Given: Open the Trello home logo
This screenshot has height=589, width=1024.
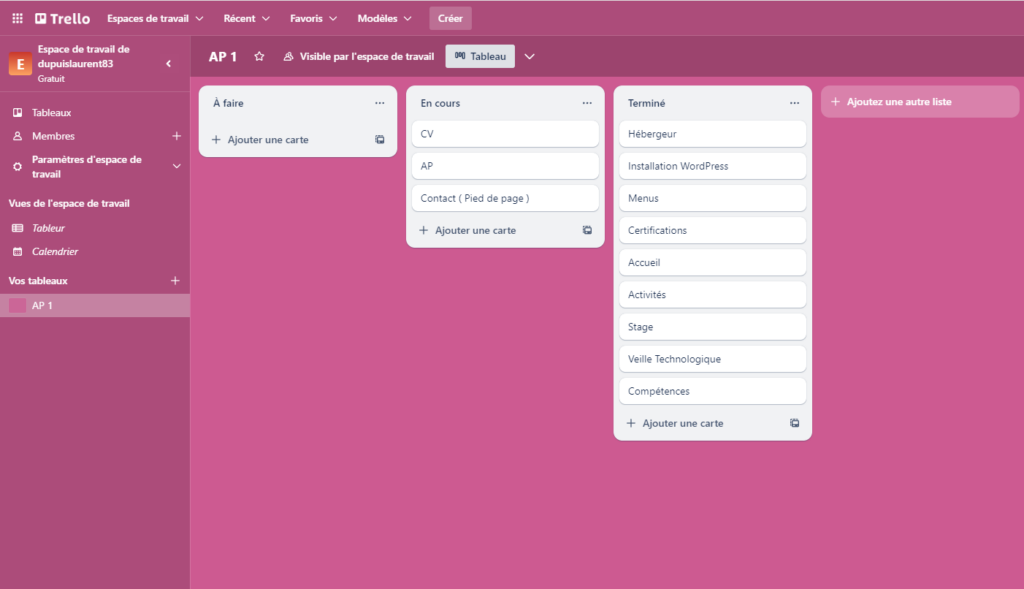Looking at the screenshot, I should [62, 18].
